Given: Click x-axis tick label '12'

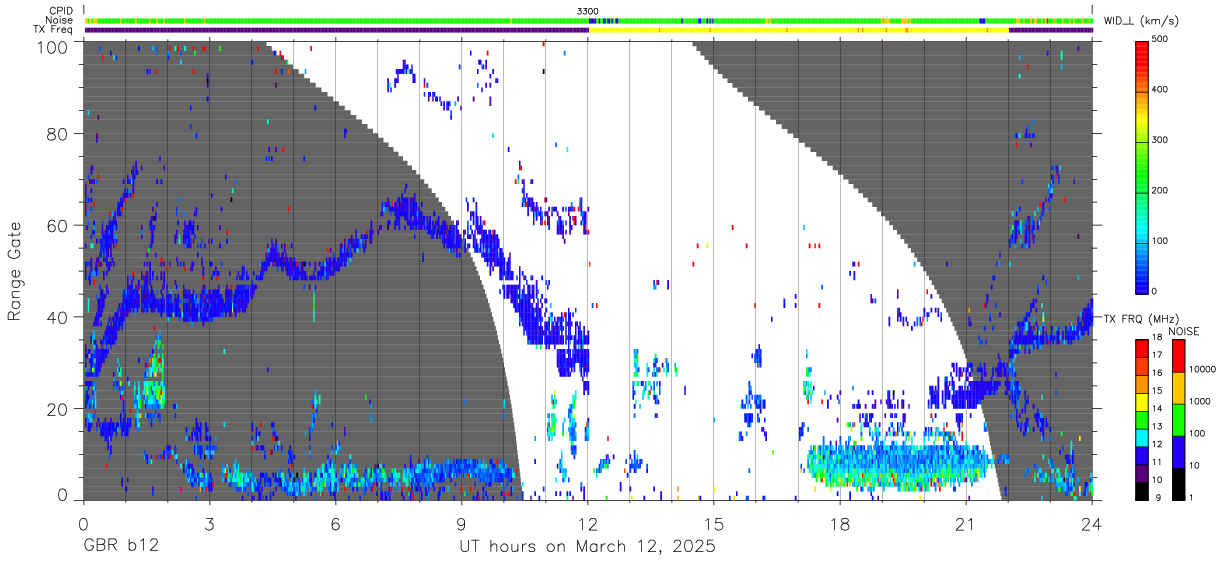Looking at the screenshot, I should point(588,523).
